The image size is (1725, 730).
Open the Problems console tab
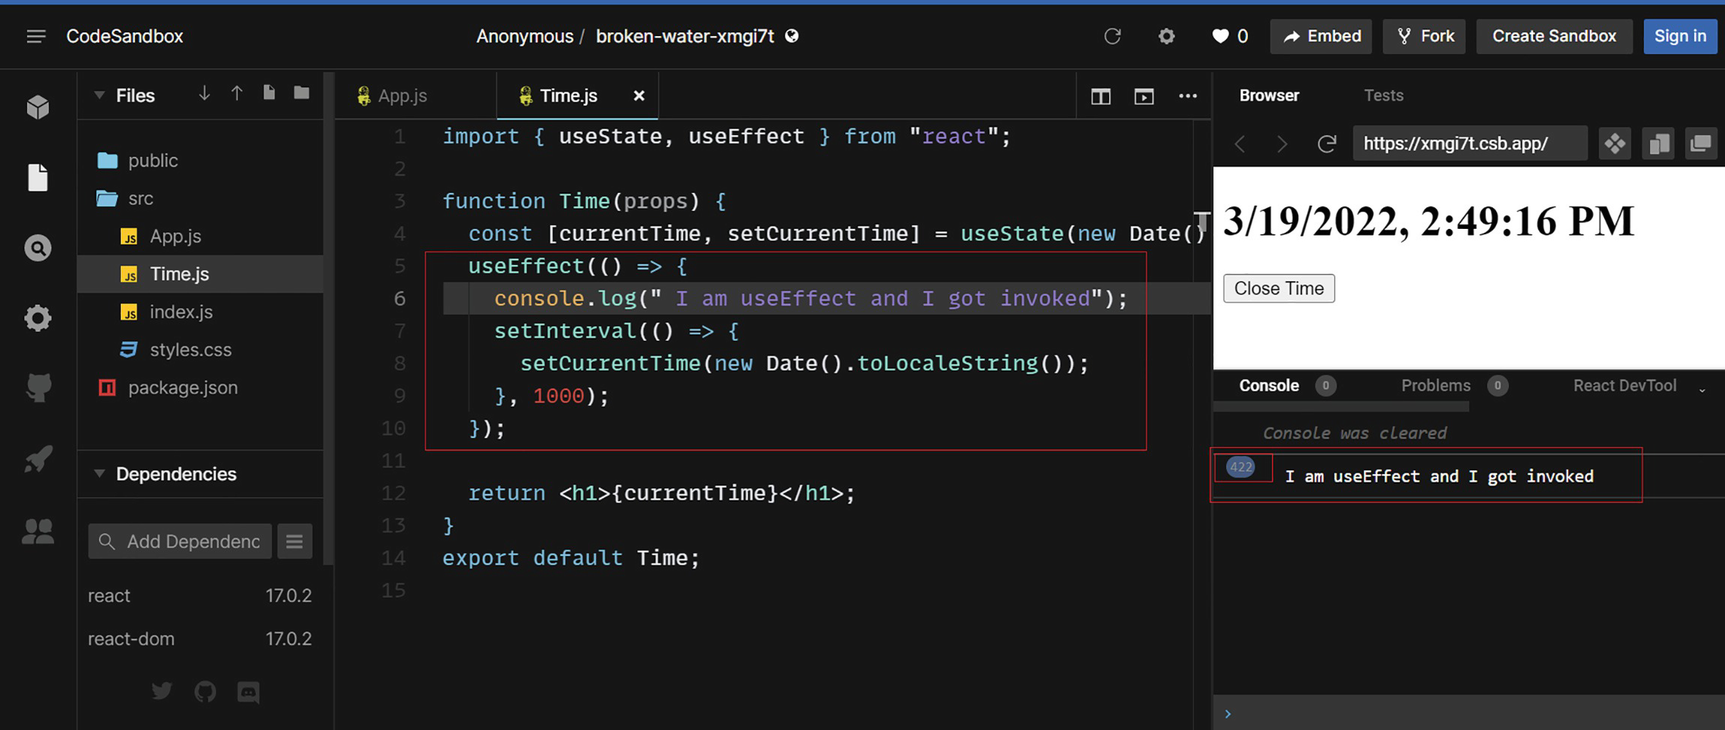point(1435,386)
